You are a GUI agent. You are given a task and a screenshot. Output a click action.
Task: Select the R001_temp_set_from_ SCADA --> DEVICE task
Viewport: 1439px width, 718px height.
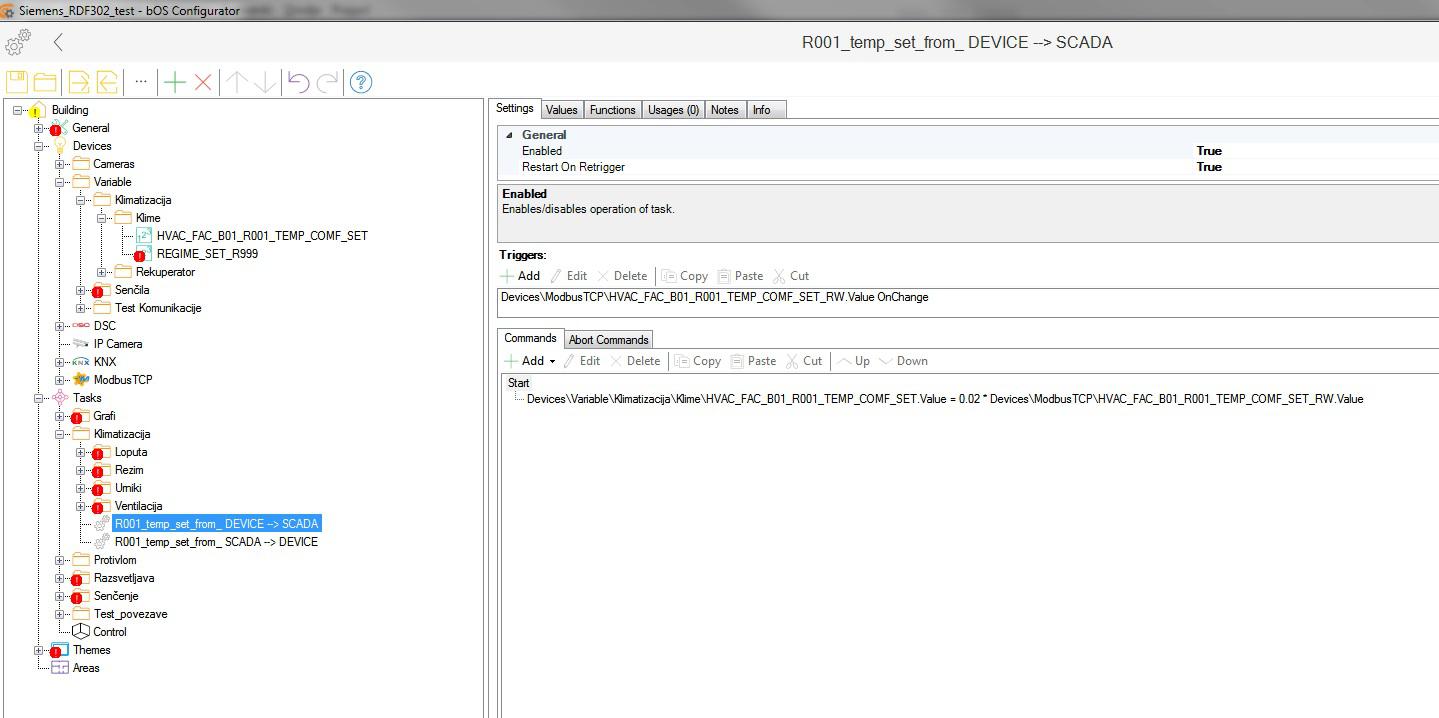tap(216, 542)
